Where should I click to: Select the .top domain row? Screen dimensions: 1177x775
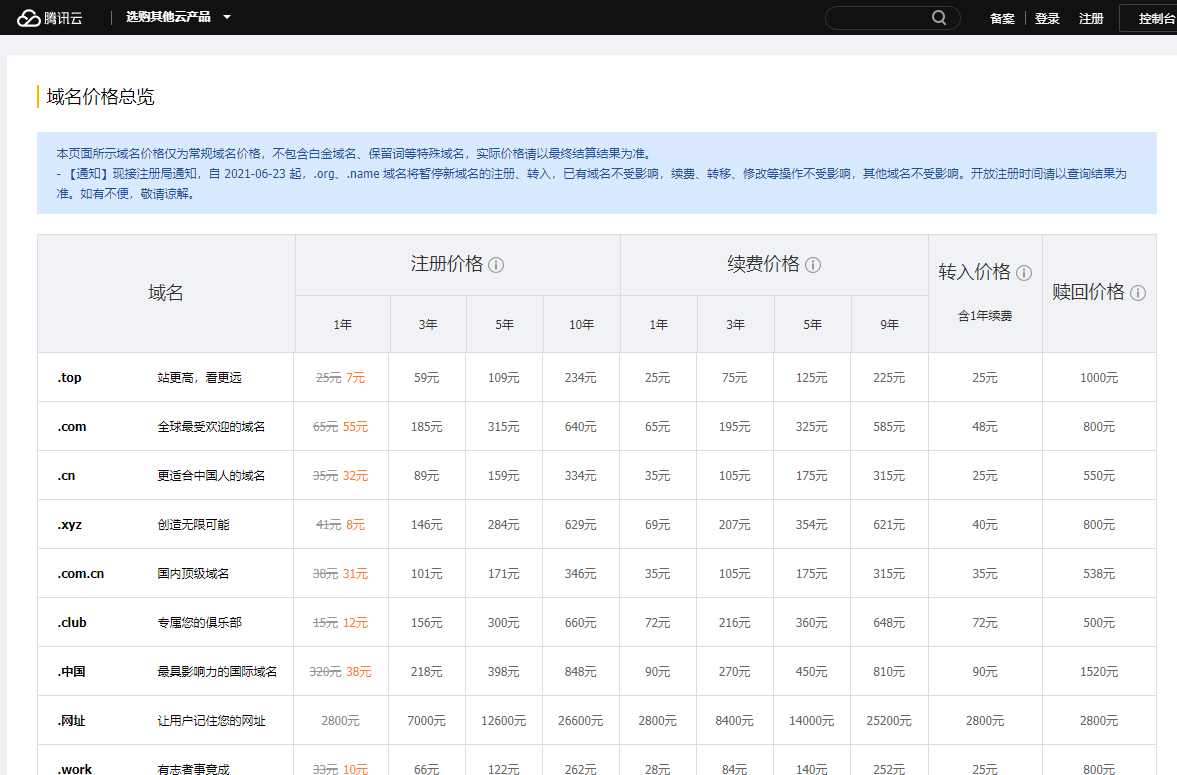tap(69, 378)
